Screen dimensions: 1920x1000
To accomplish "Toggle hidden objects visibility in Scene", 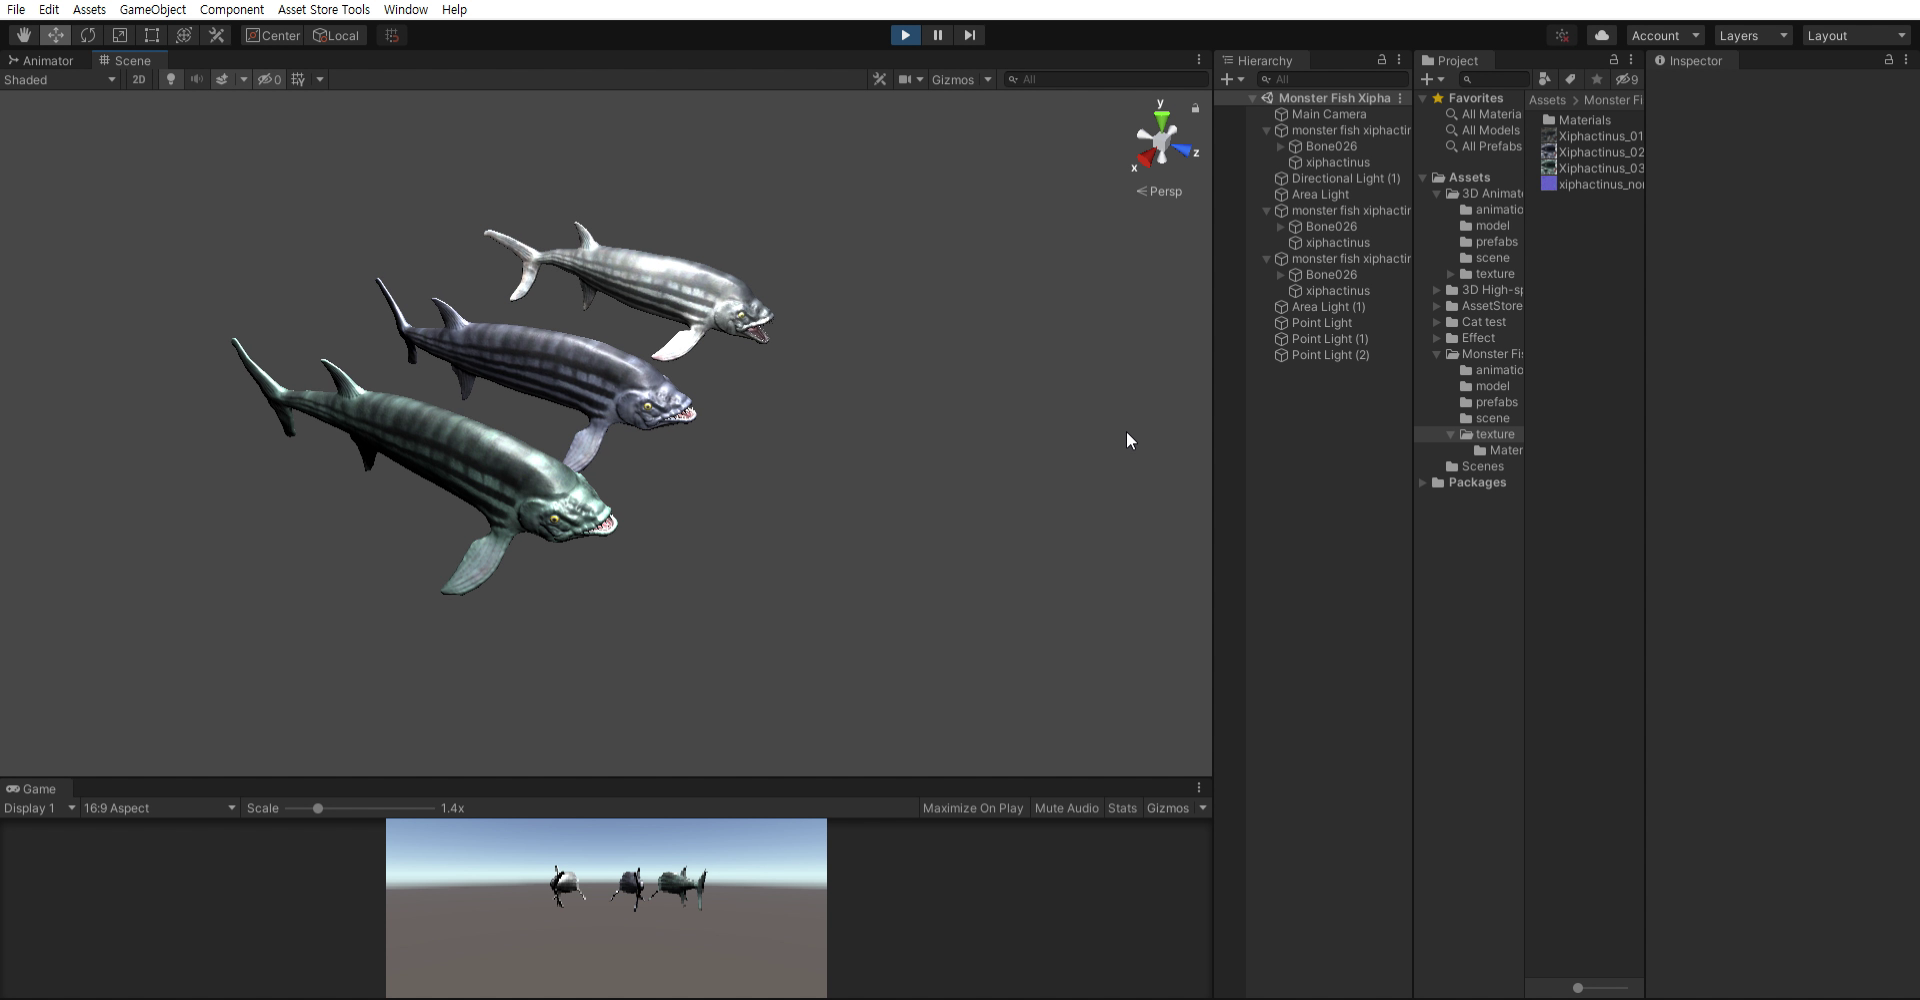I will [x=269, y=79].
